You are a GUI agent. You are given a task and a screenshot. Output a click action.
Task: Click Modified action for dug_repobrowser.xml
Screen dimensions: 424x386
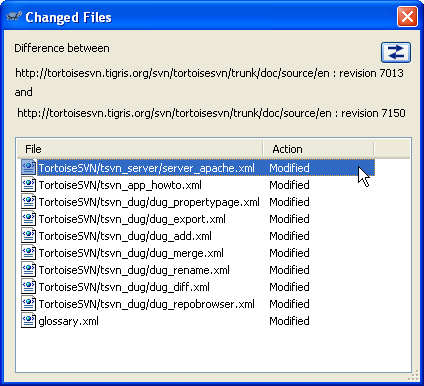click(289, 304)
